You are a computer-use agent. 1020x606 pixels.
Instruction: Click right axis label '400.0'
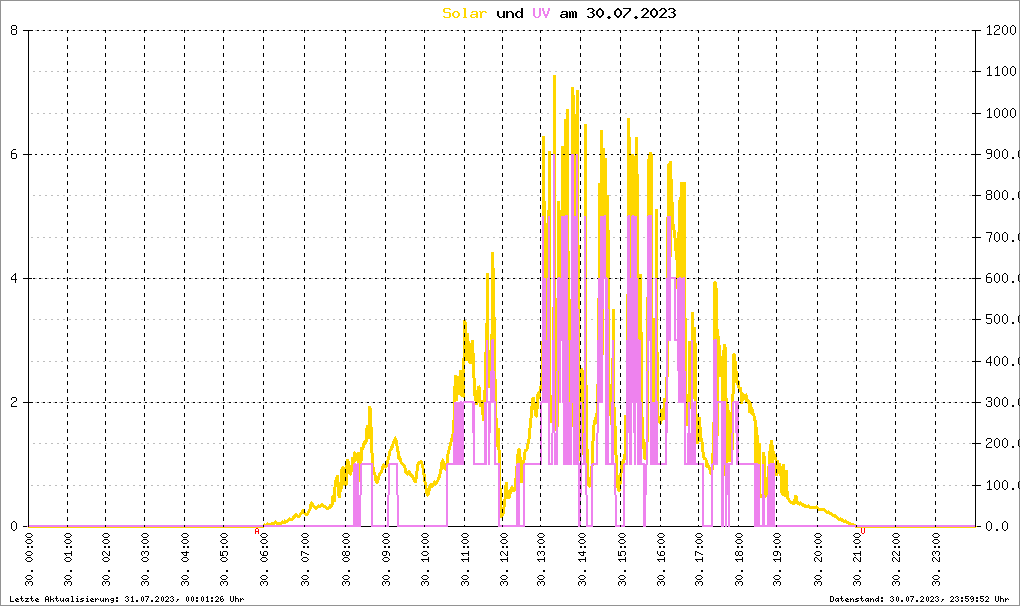click(1002, 362)
